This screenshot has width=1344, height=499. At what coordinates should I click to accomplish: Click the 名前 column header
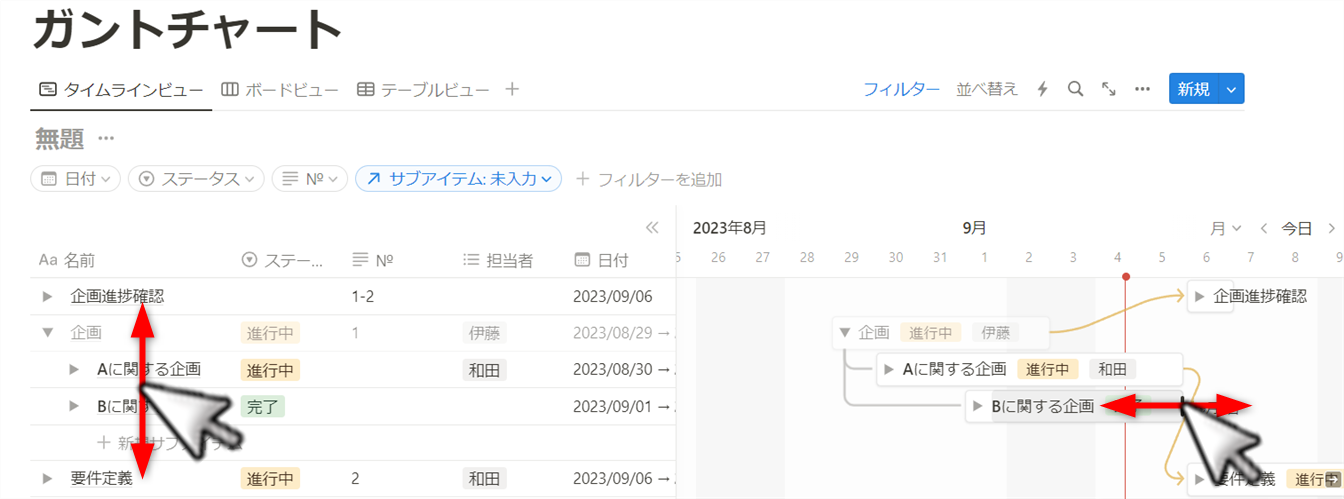tap(67, 260)
